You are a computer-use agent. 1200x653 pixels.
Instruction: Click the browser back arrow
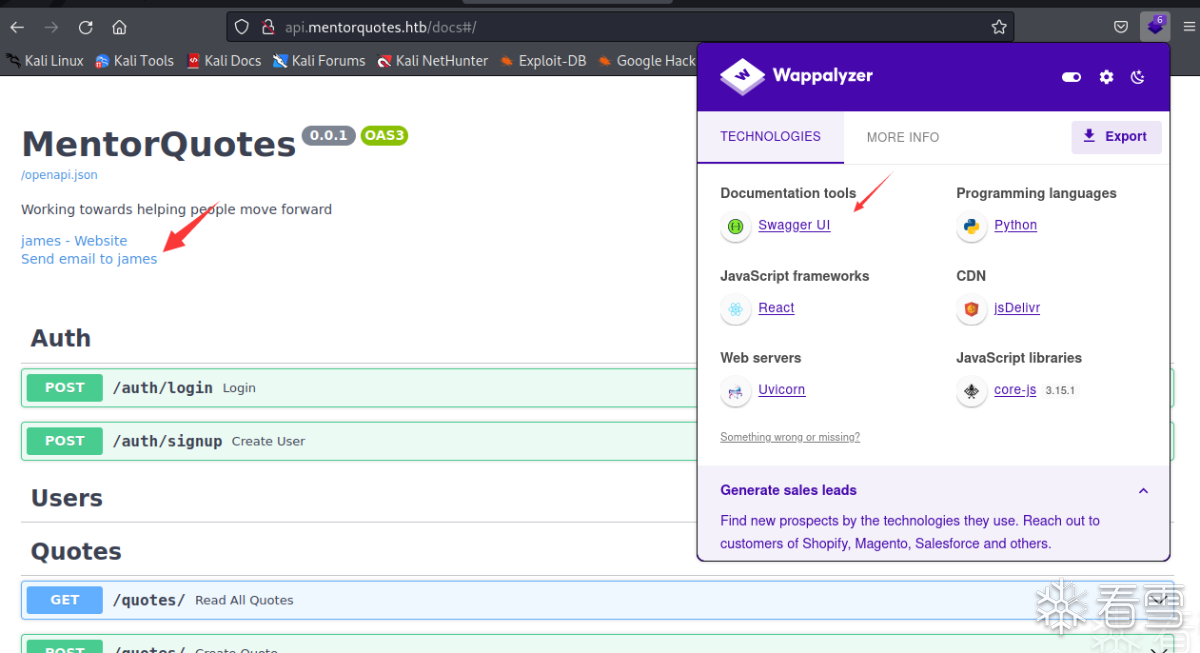pos(17,27)
